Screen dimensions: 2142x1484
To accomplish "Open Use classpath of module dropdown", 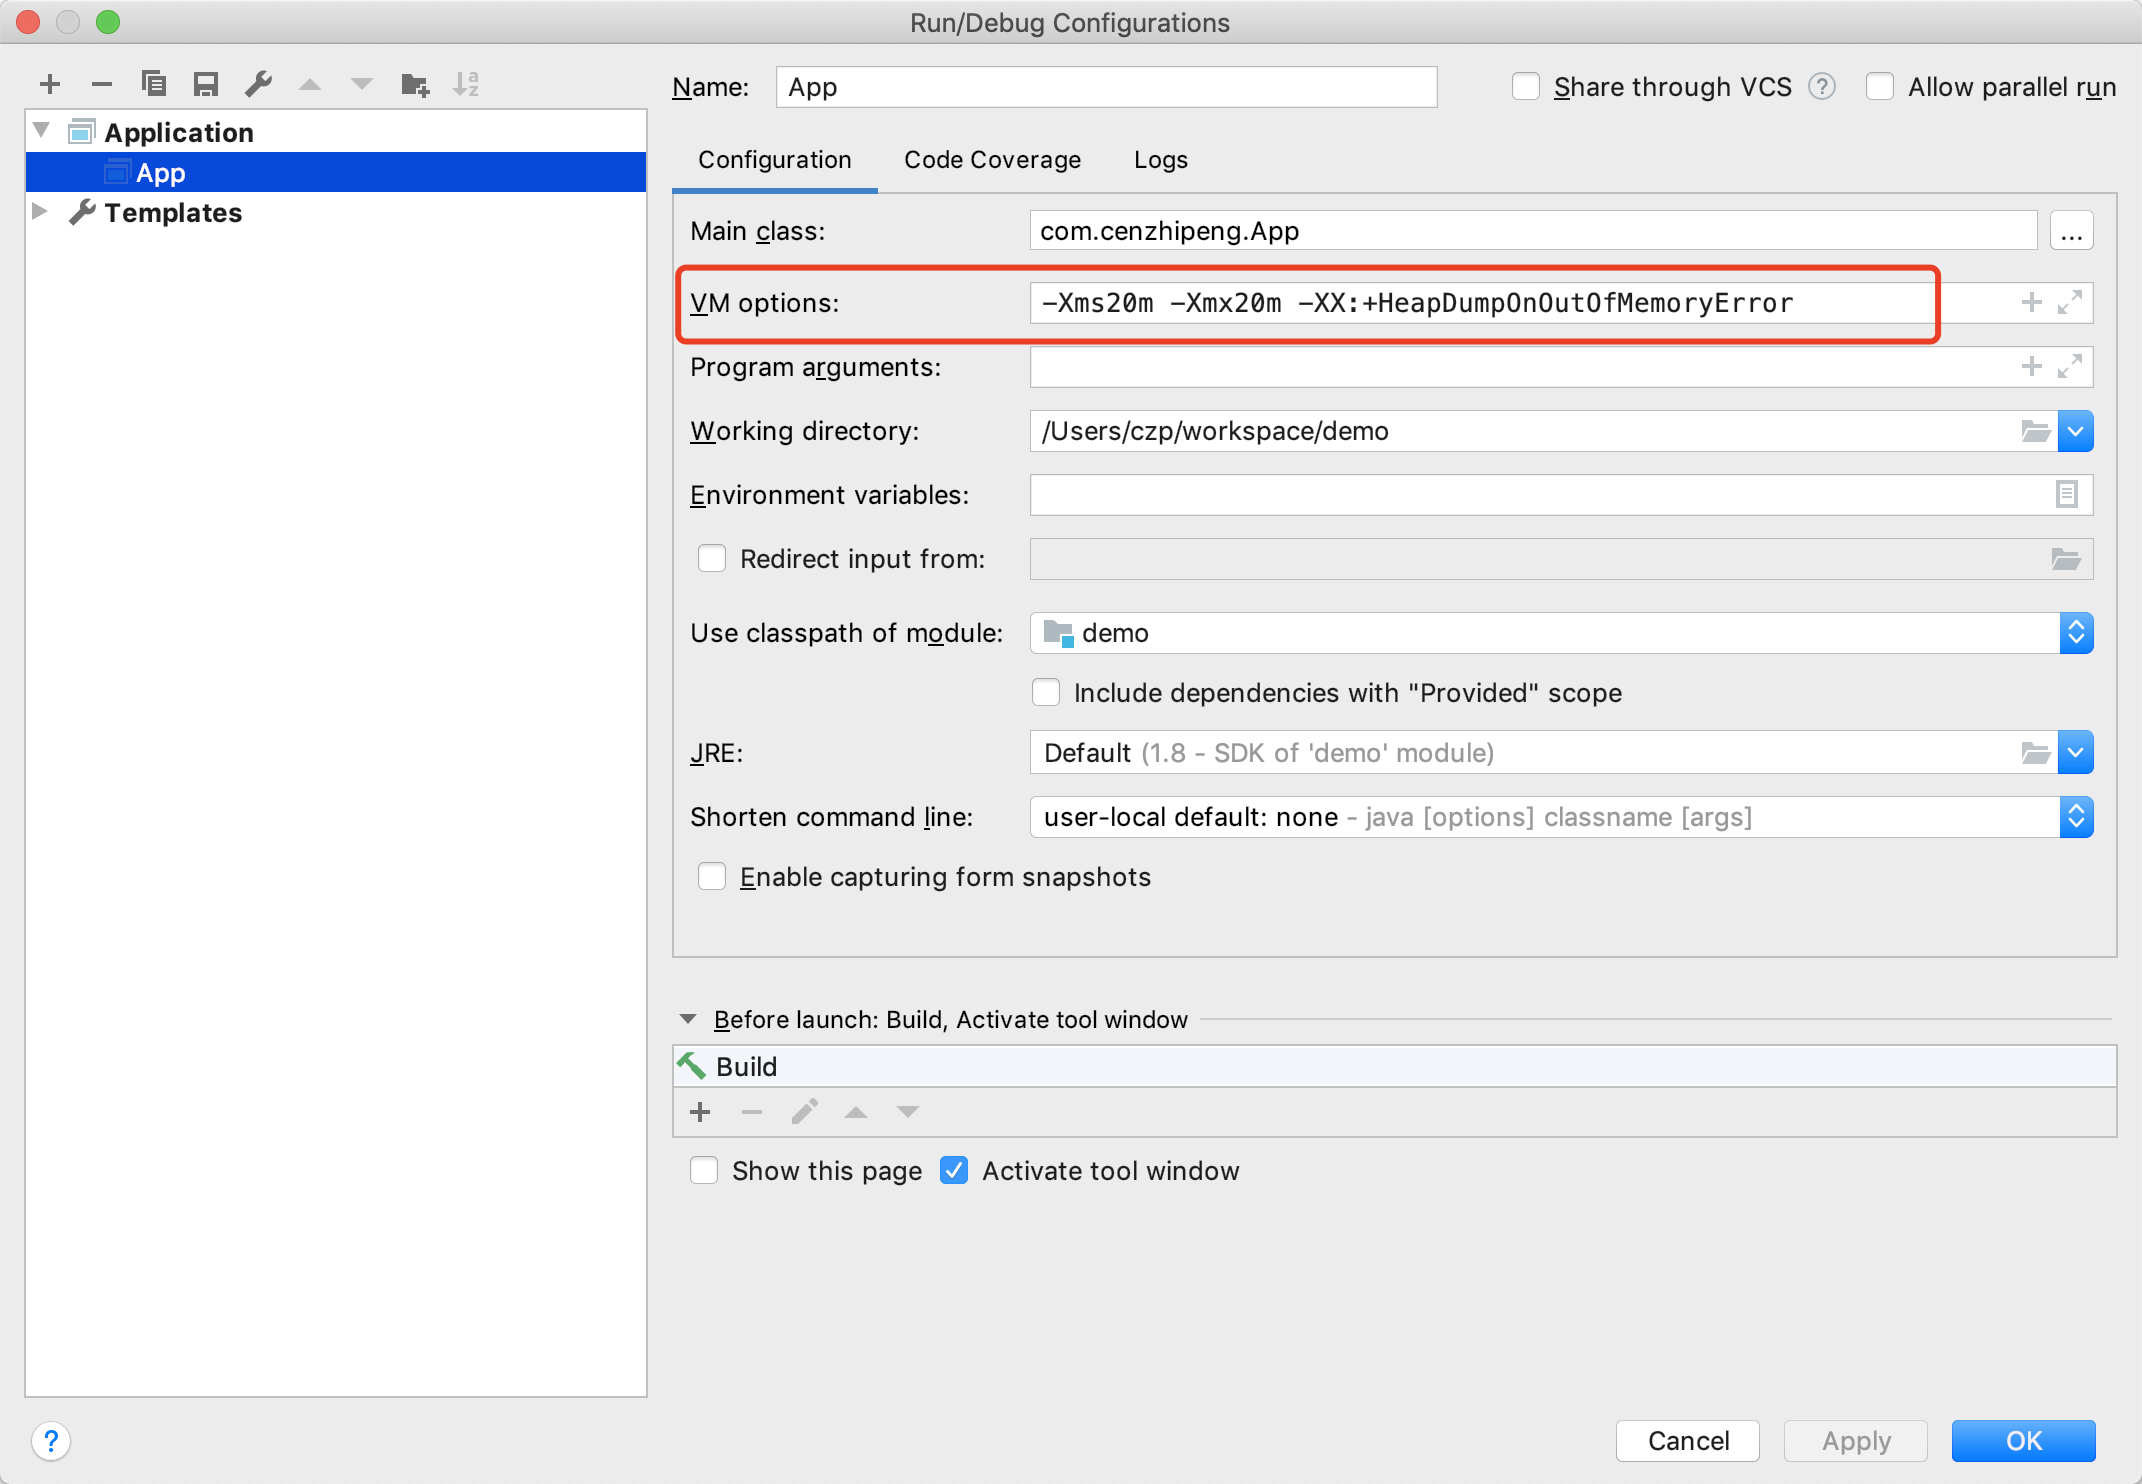I will 2076,633.
